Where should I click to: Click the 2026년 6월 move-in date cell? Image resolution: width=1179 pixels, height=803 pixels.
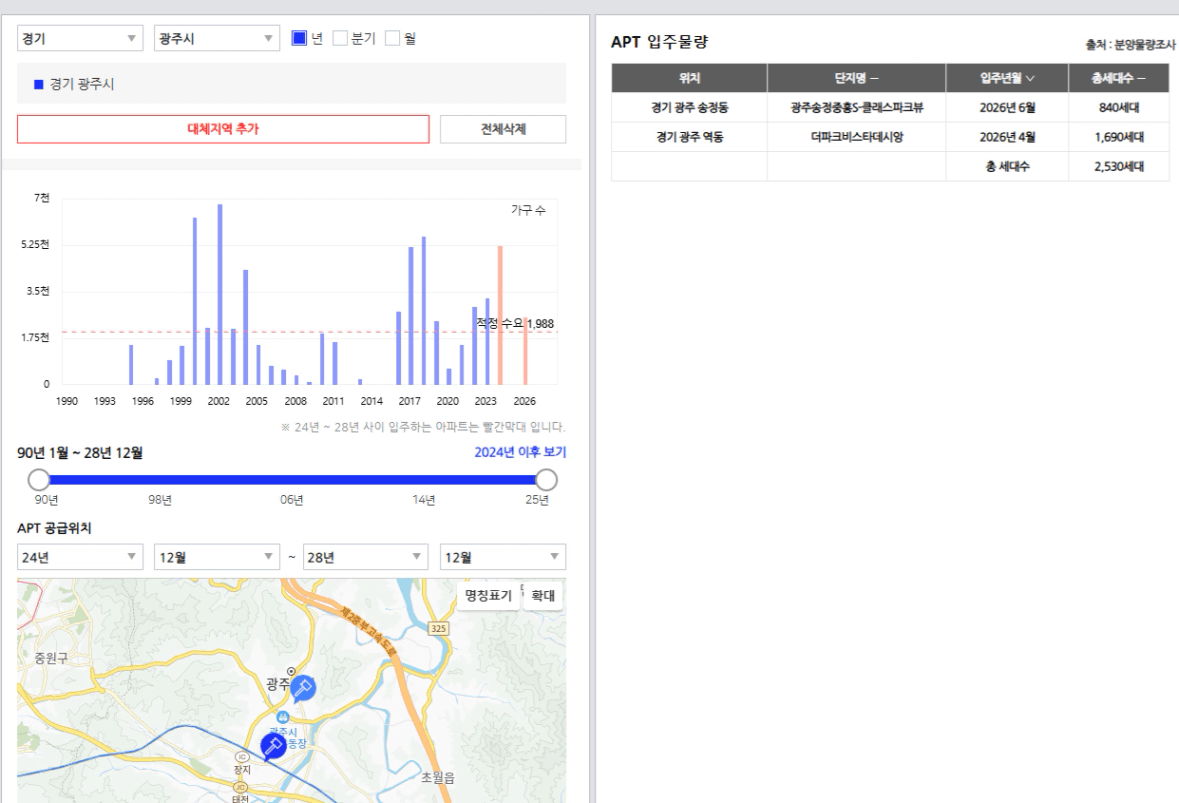[1007, 108]
